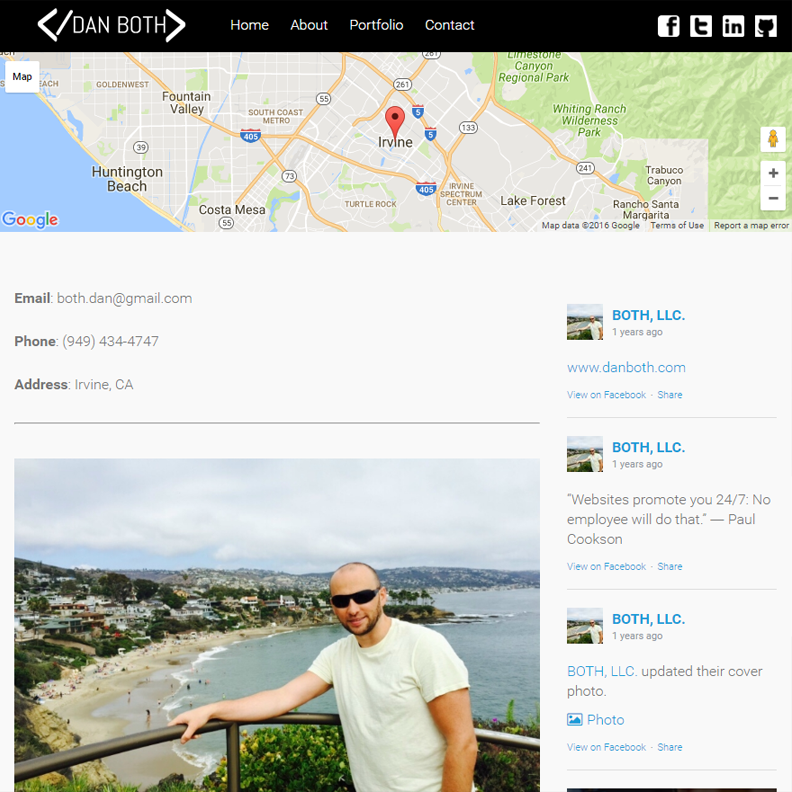792x792 pixels.
Task: Open the Contact menu item
Action: tap(450, 25)
